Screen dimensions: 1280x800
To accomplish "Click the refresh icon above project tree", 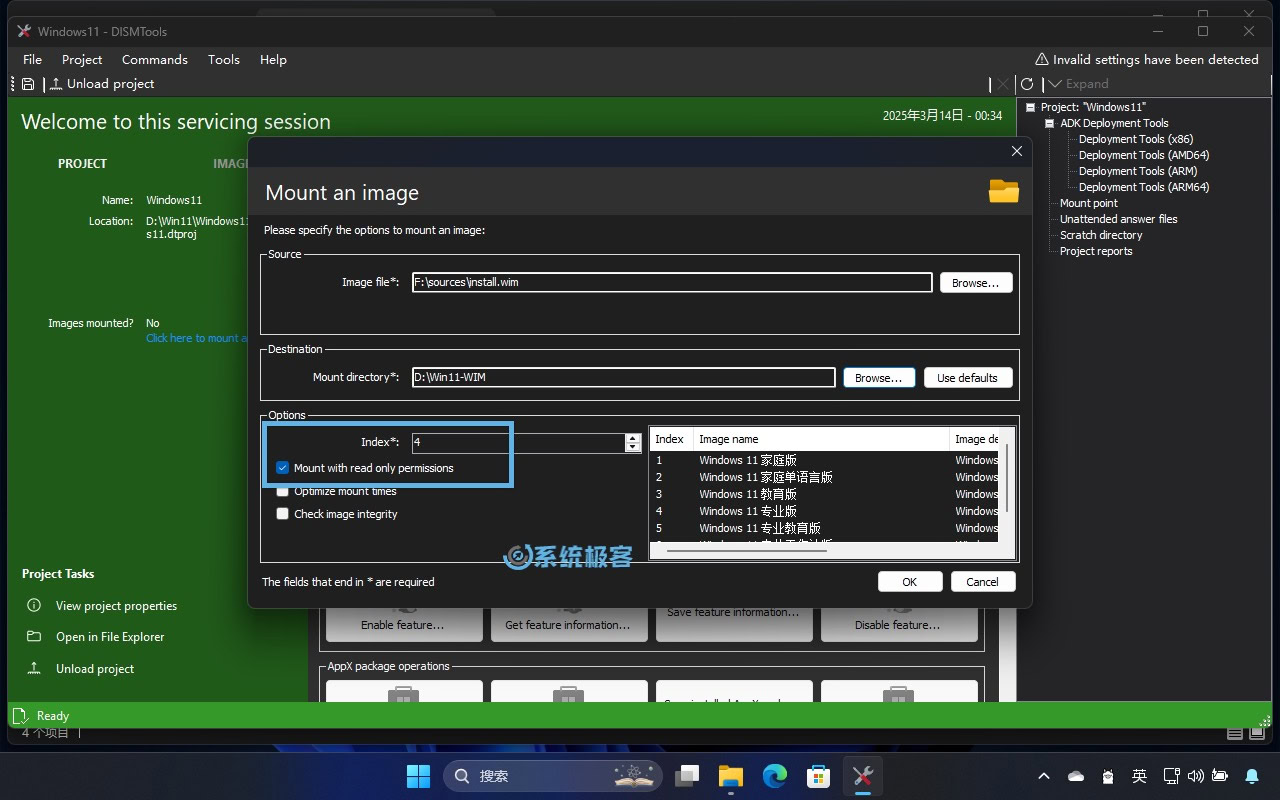I will 1027,84.
